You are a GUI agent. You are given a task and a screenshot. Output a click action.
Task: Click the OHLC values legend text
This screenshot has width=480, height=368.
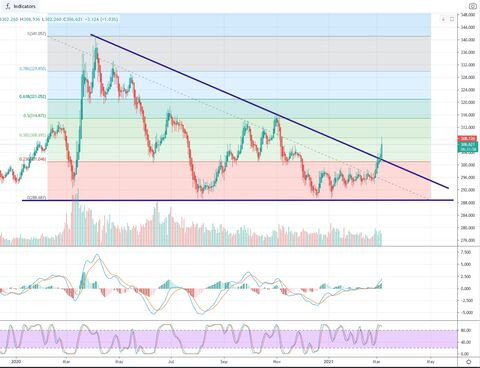(x=59, y=20)
